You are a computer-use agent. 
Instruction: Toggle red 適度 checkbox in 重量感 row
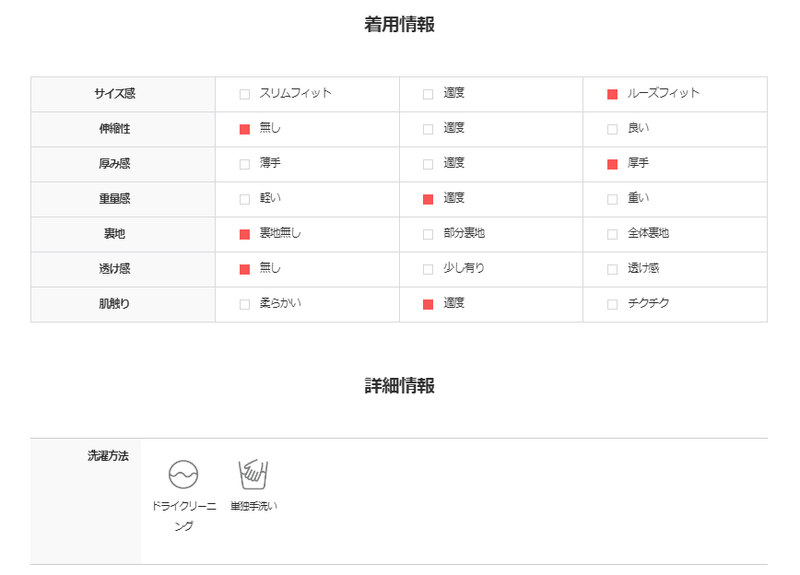(428, 199)
